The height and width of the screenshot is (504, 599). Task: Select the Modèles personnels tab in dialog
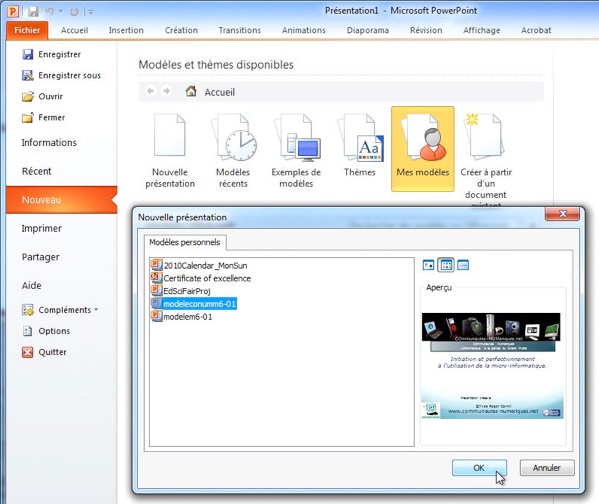[185, 242]
